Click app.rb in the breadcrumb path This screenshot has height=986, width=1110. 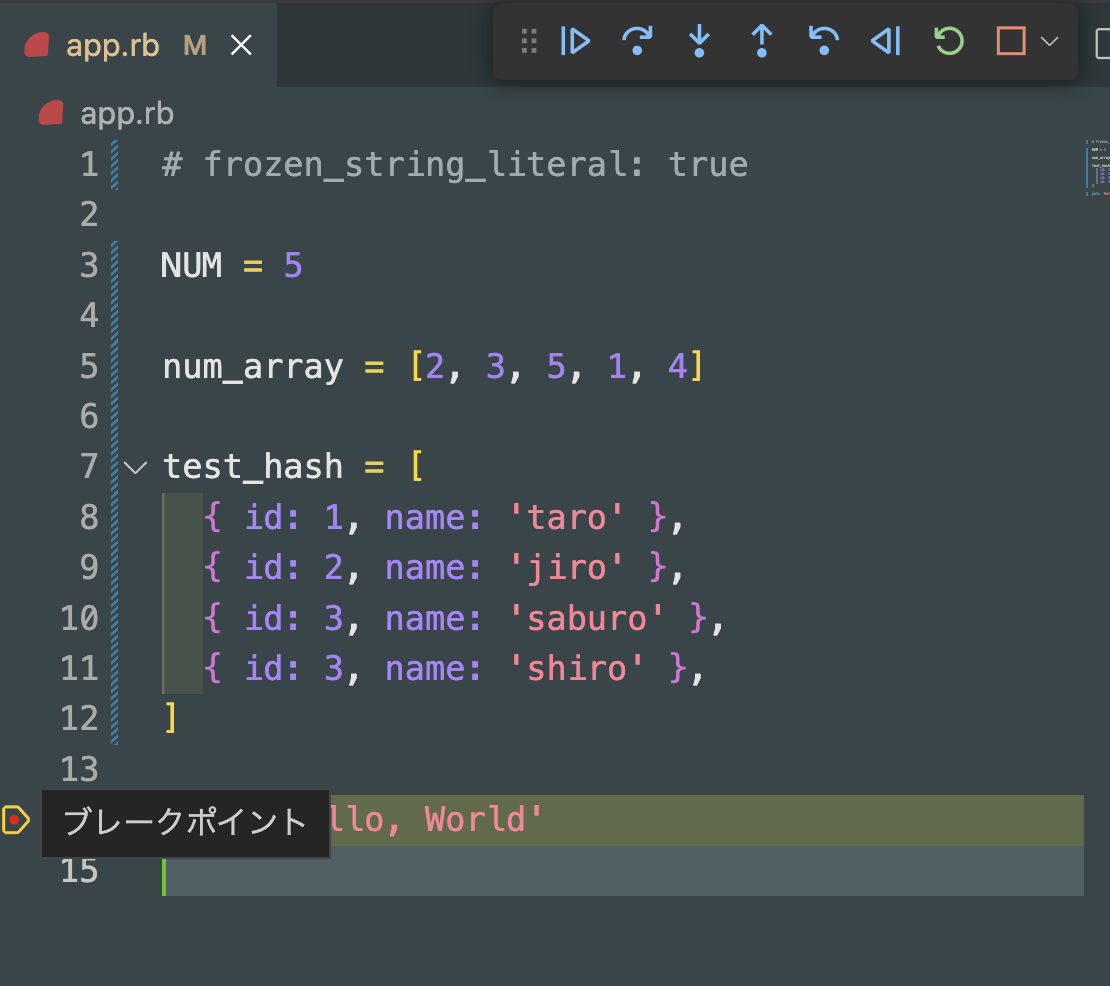(128, 113)
